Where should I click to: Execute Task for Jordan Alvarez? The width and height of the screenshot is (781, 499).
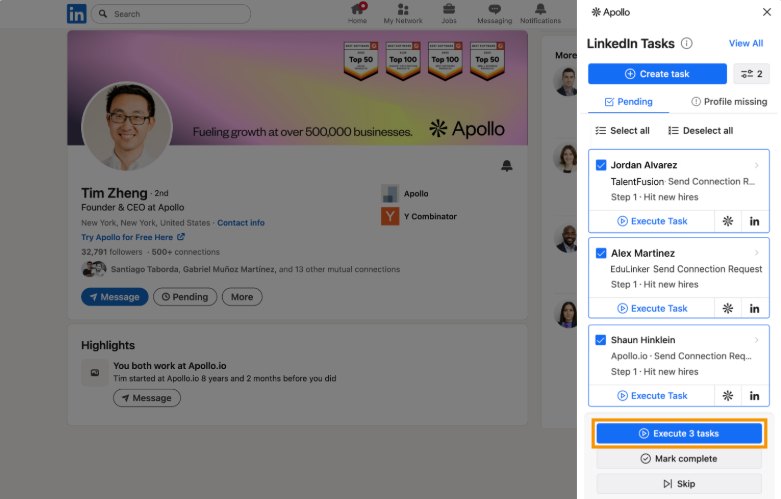[x=651, y=221]
